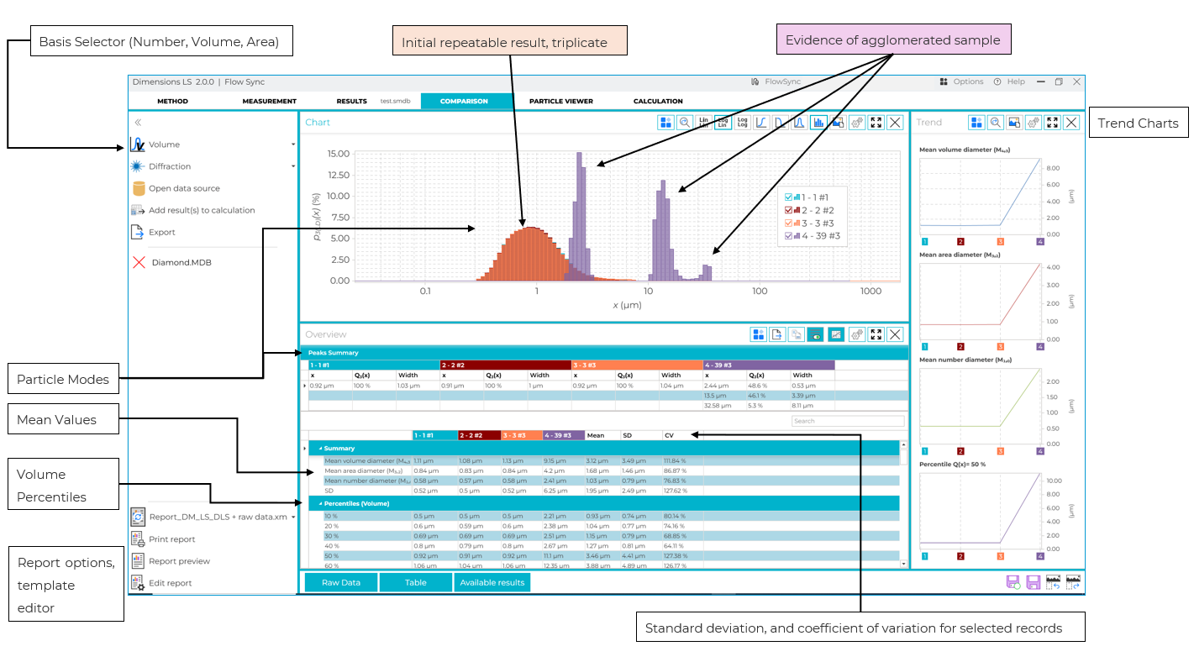Collapse the Percentiles (Volume) section

point(321,503)
